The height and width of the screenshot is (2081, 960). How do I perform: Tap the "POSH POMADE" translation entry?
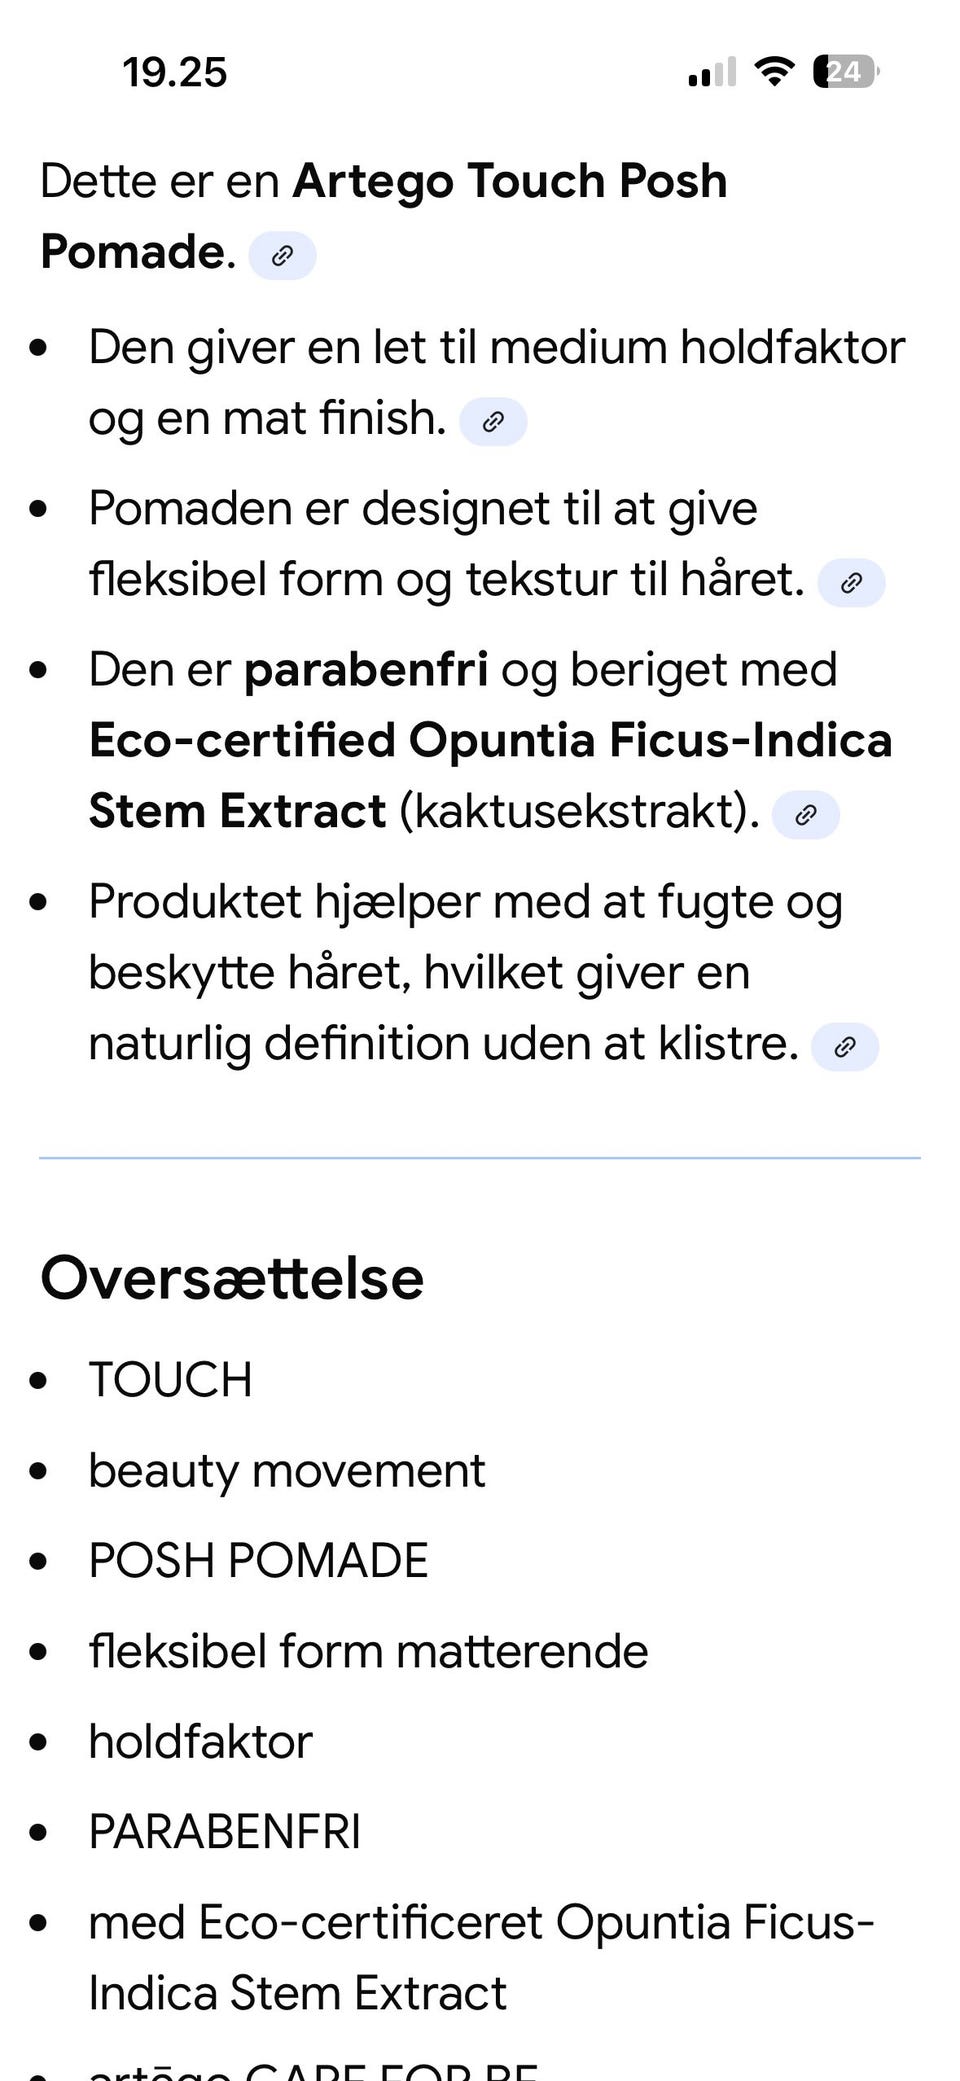click(258, 1561)
